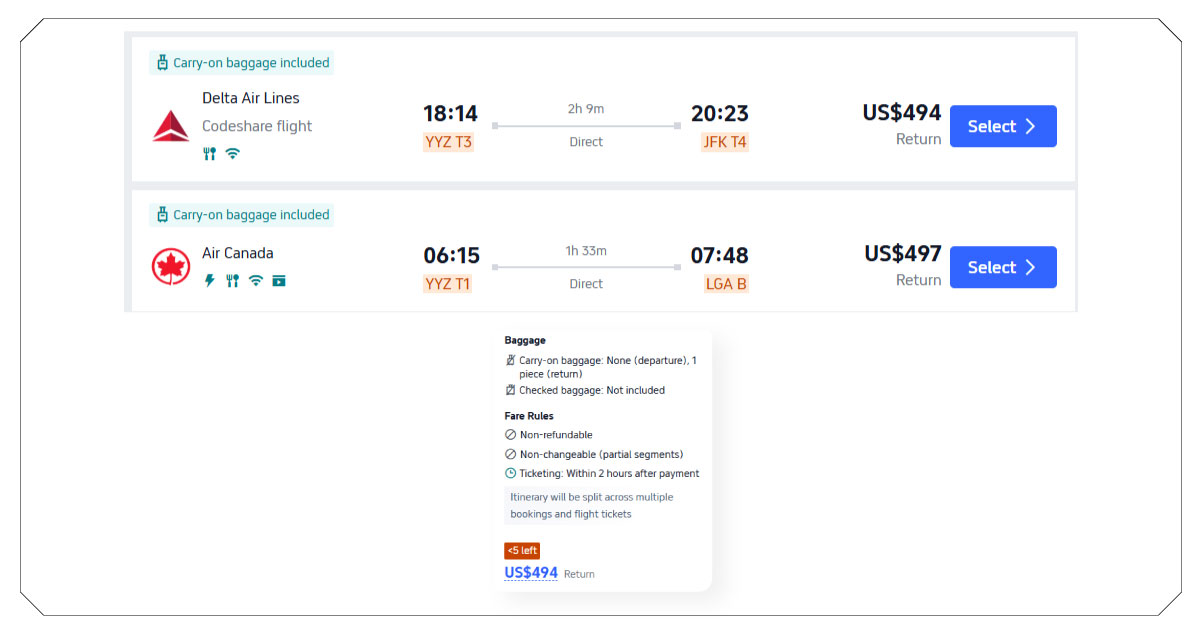1202x634 pixels.
Task: Click the <5 left availability badge
Action: 522,550
